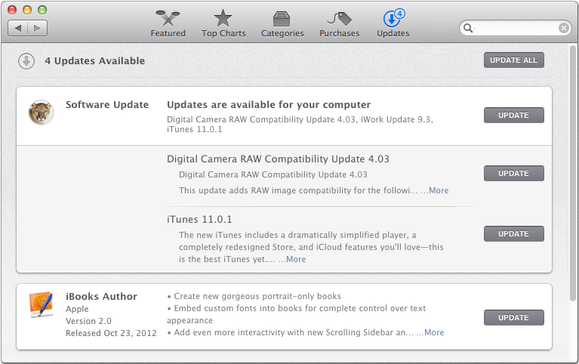Select the iBooks Author title
Viewport: 579px width, 364px height.
pyautogui.click(x=101, y=296)
